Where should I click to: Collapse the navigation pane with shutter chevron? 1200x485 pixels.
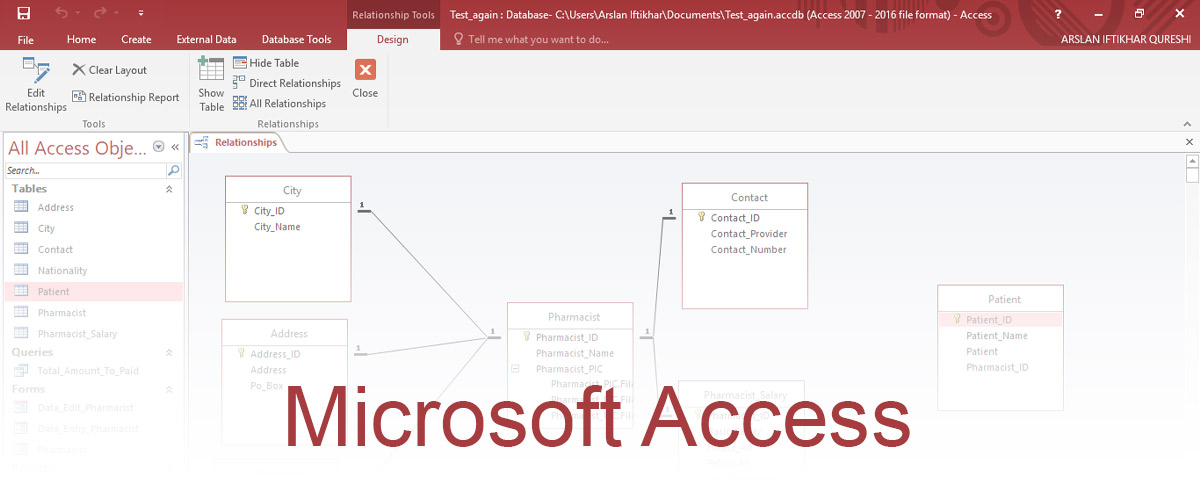point(175,147)
